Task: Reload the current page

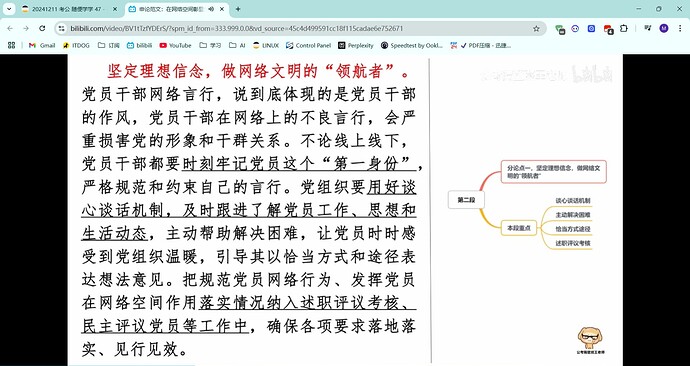Action: pos(42,29)
